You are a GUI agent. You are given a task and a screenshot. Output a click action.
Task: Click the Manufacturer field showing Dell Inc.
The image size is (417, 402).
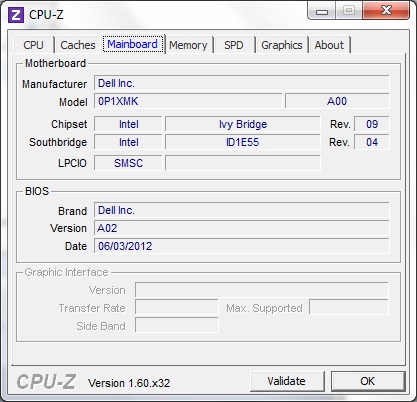click(x=242, y=83)
